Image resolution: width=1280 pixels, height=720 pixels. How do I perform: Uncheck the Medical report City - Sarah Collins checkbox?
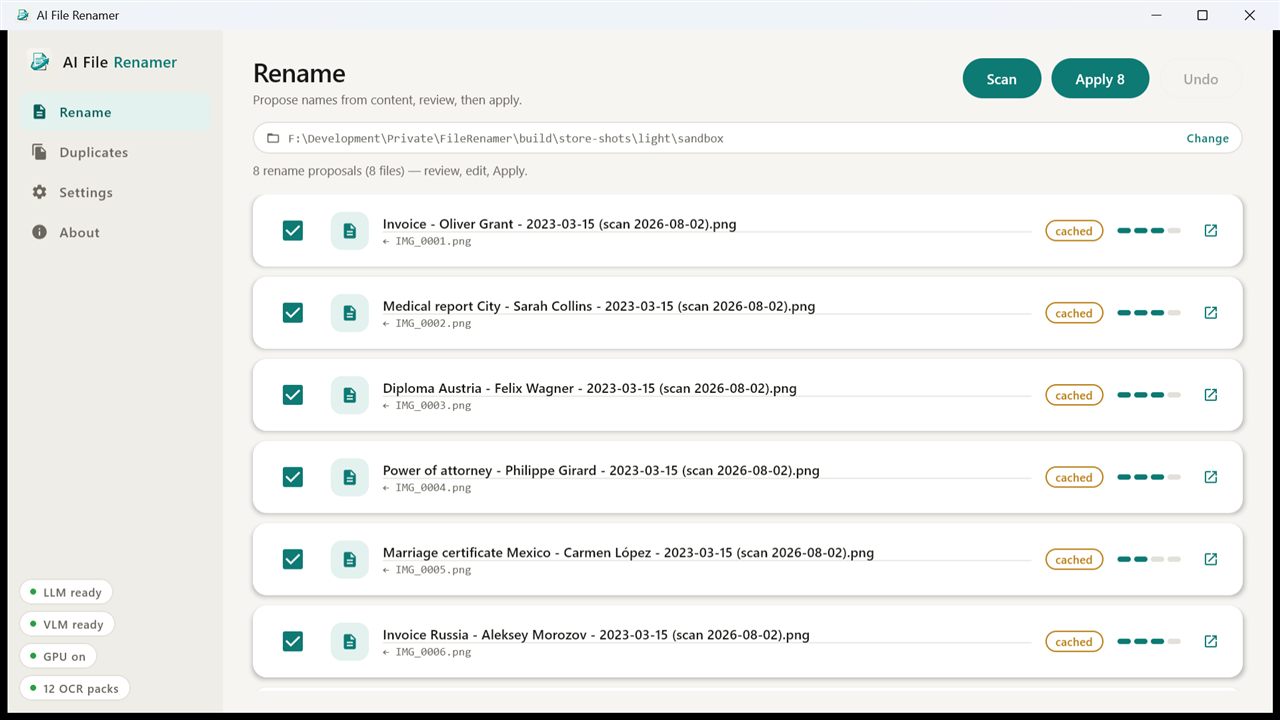pos(293,313)
